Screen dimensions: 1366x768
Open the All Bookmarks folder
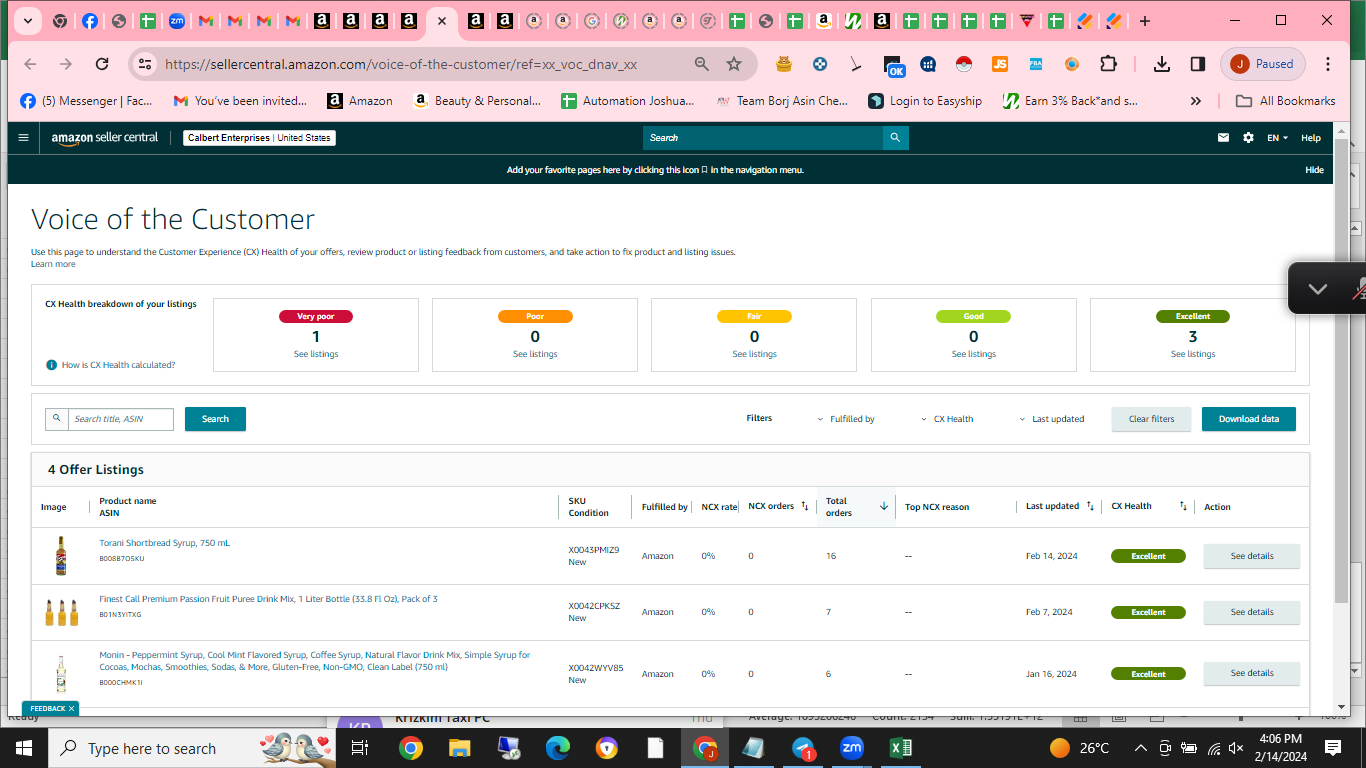click(x=1286, y=101)
